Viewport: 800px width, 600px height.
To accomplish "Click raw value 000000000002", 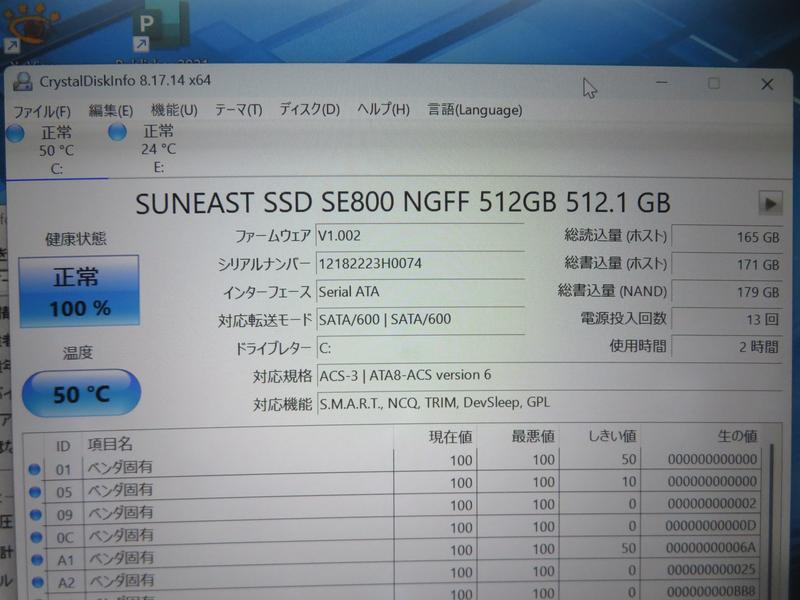I will pyautogui.click(x=712, y=504).
